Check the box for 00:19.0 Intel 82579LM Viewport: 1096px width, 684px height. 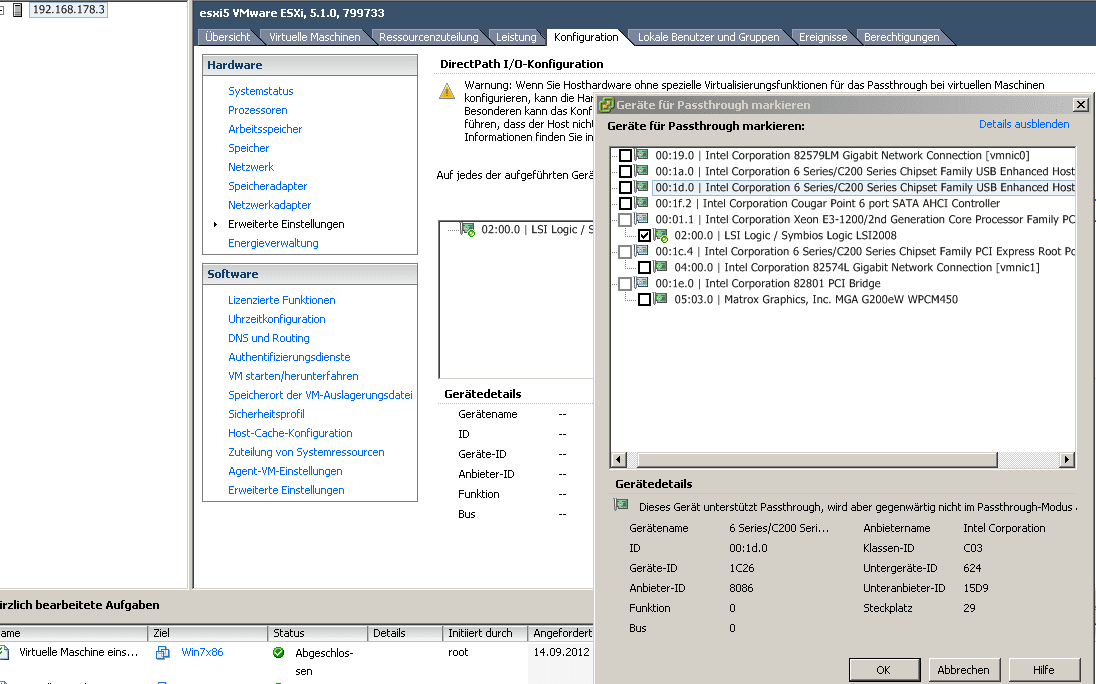pos(626,155)
